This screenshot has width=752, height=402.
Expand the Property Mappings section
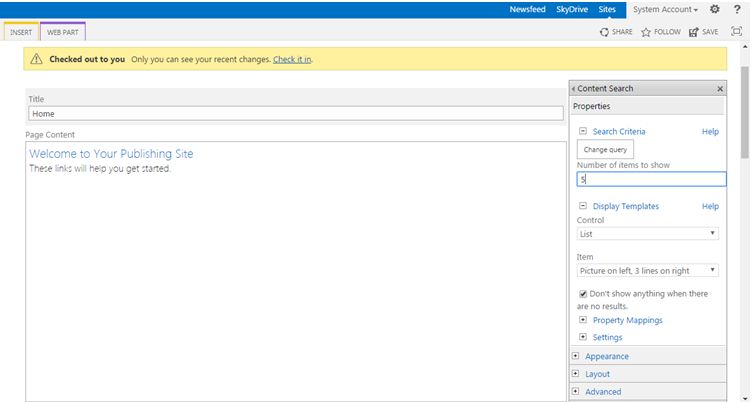[583, 319]
